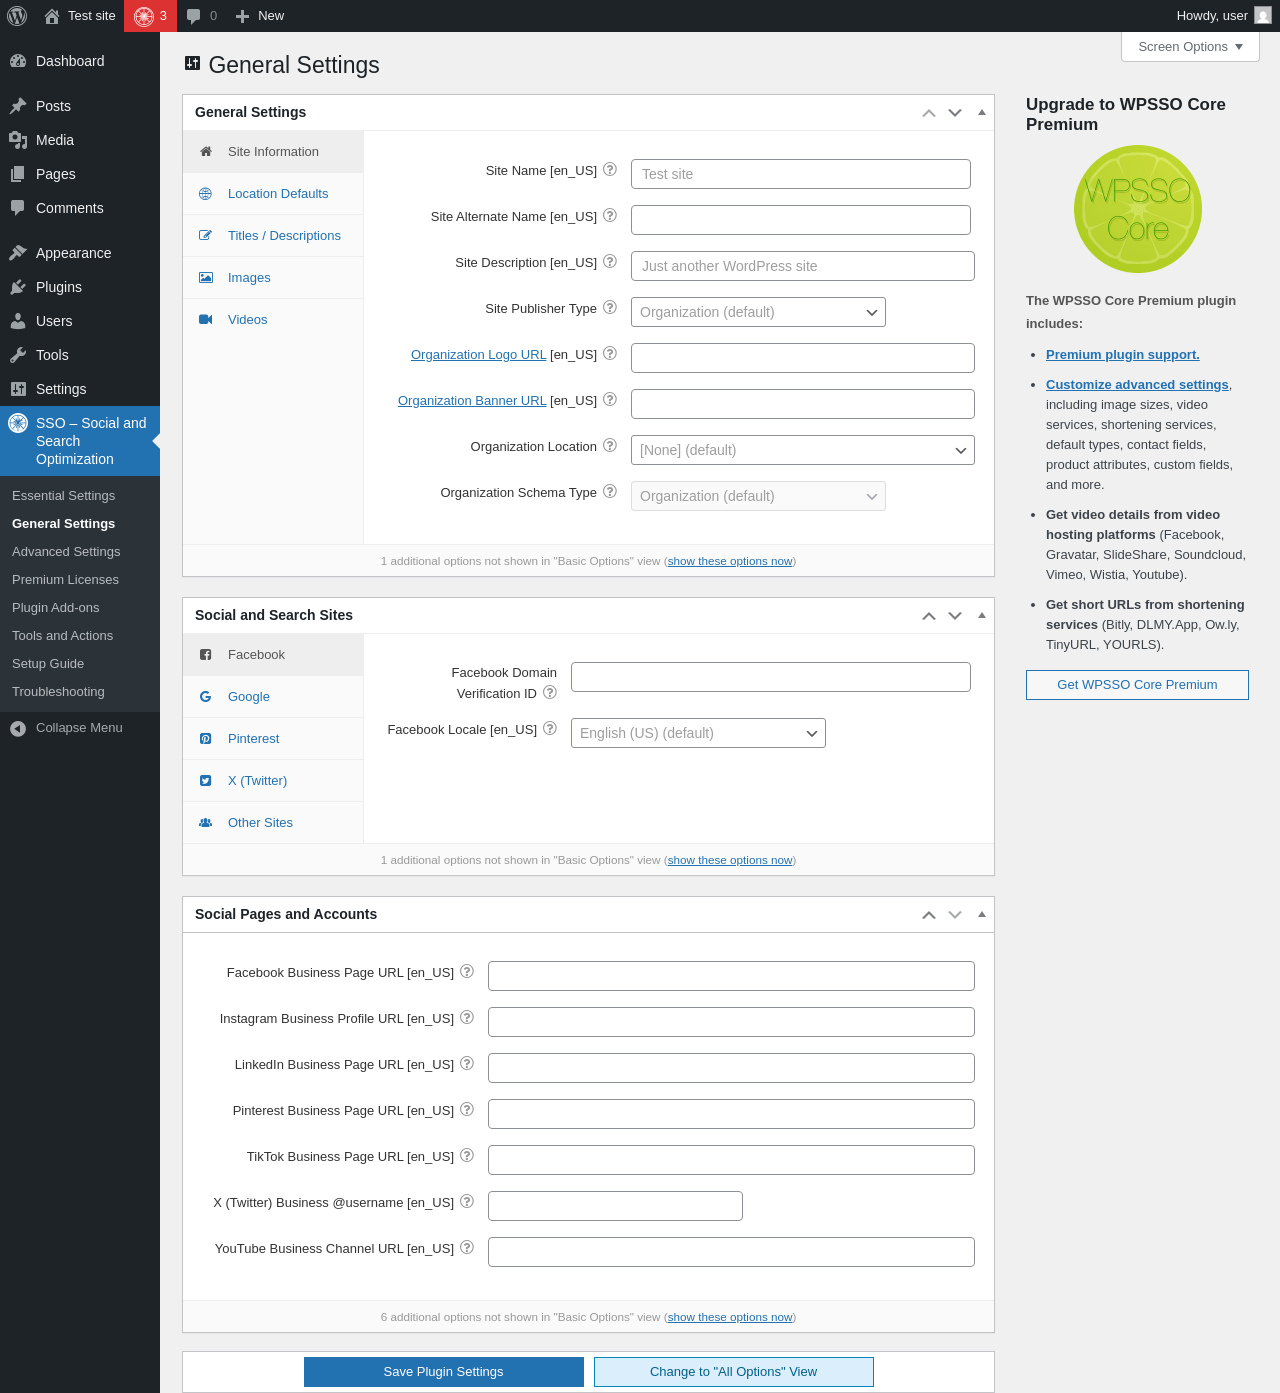Click help icon beside Instagram Business Profile URL
Image resolution: width=1280 pixels, height=1393 pixels.
[x=467, y=1018]
